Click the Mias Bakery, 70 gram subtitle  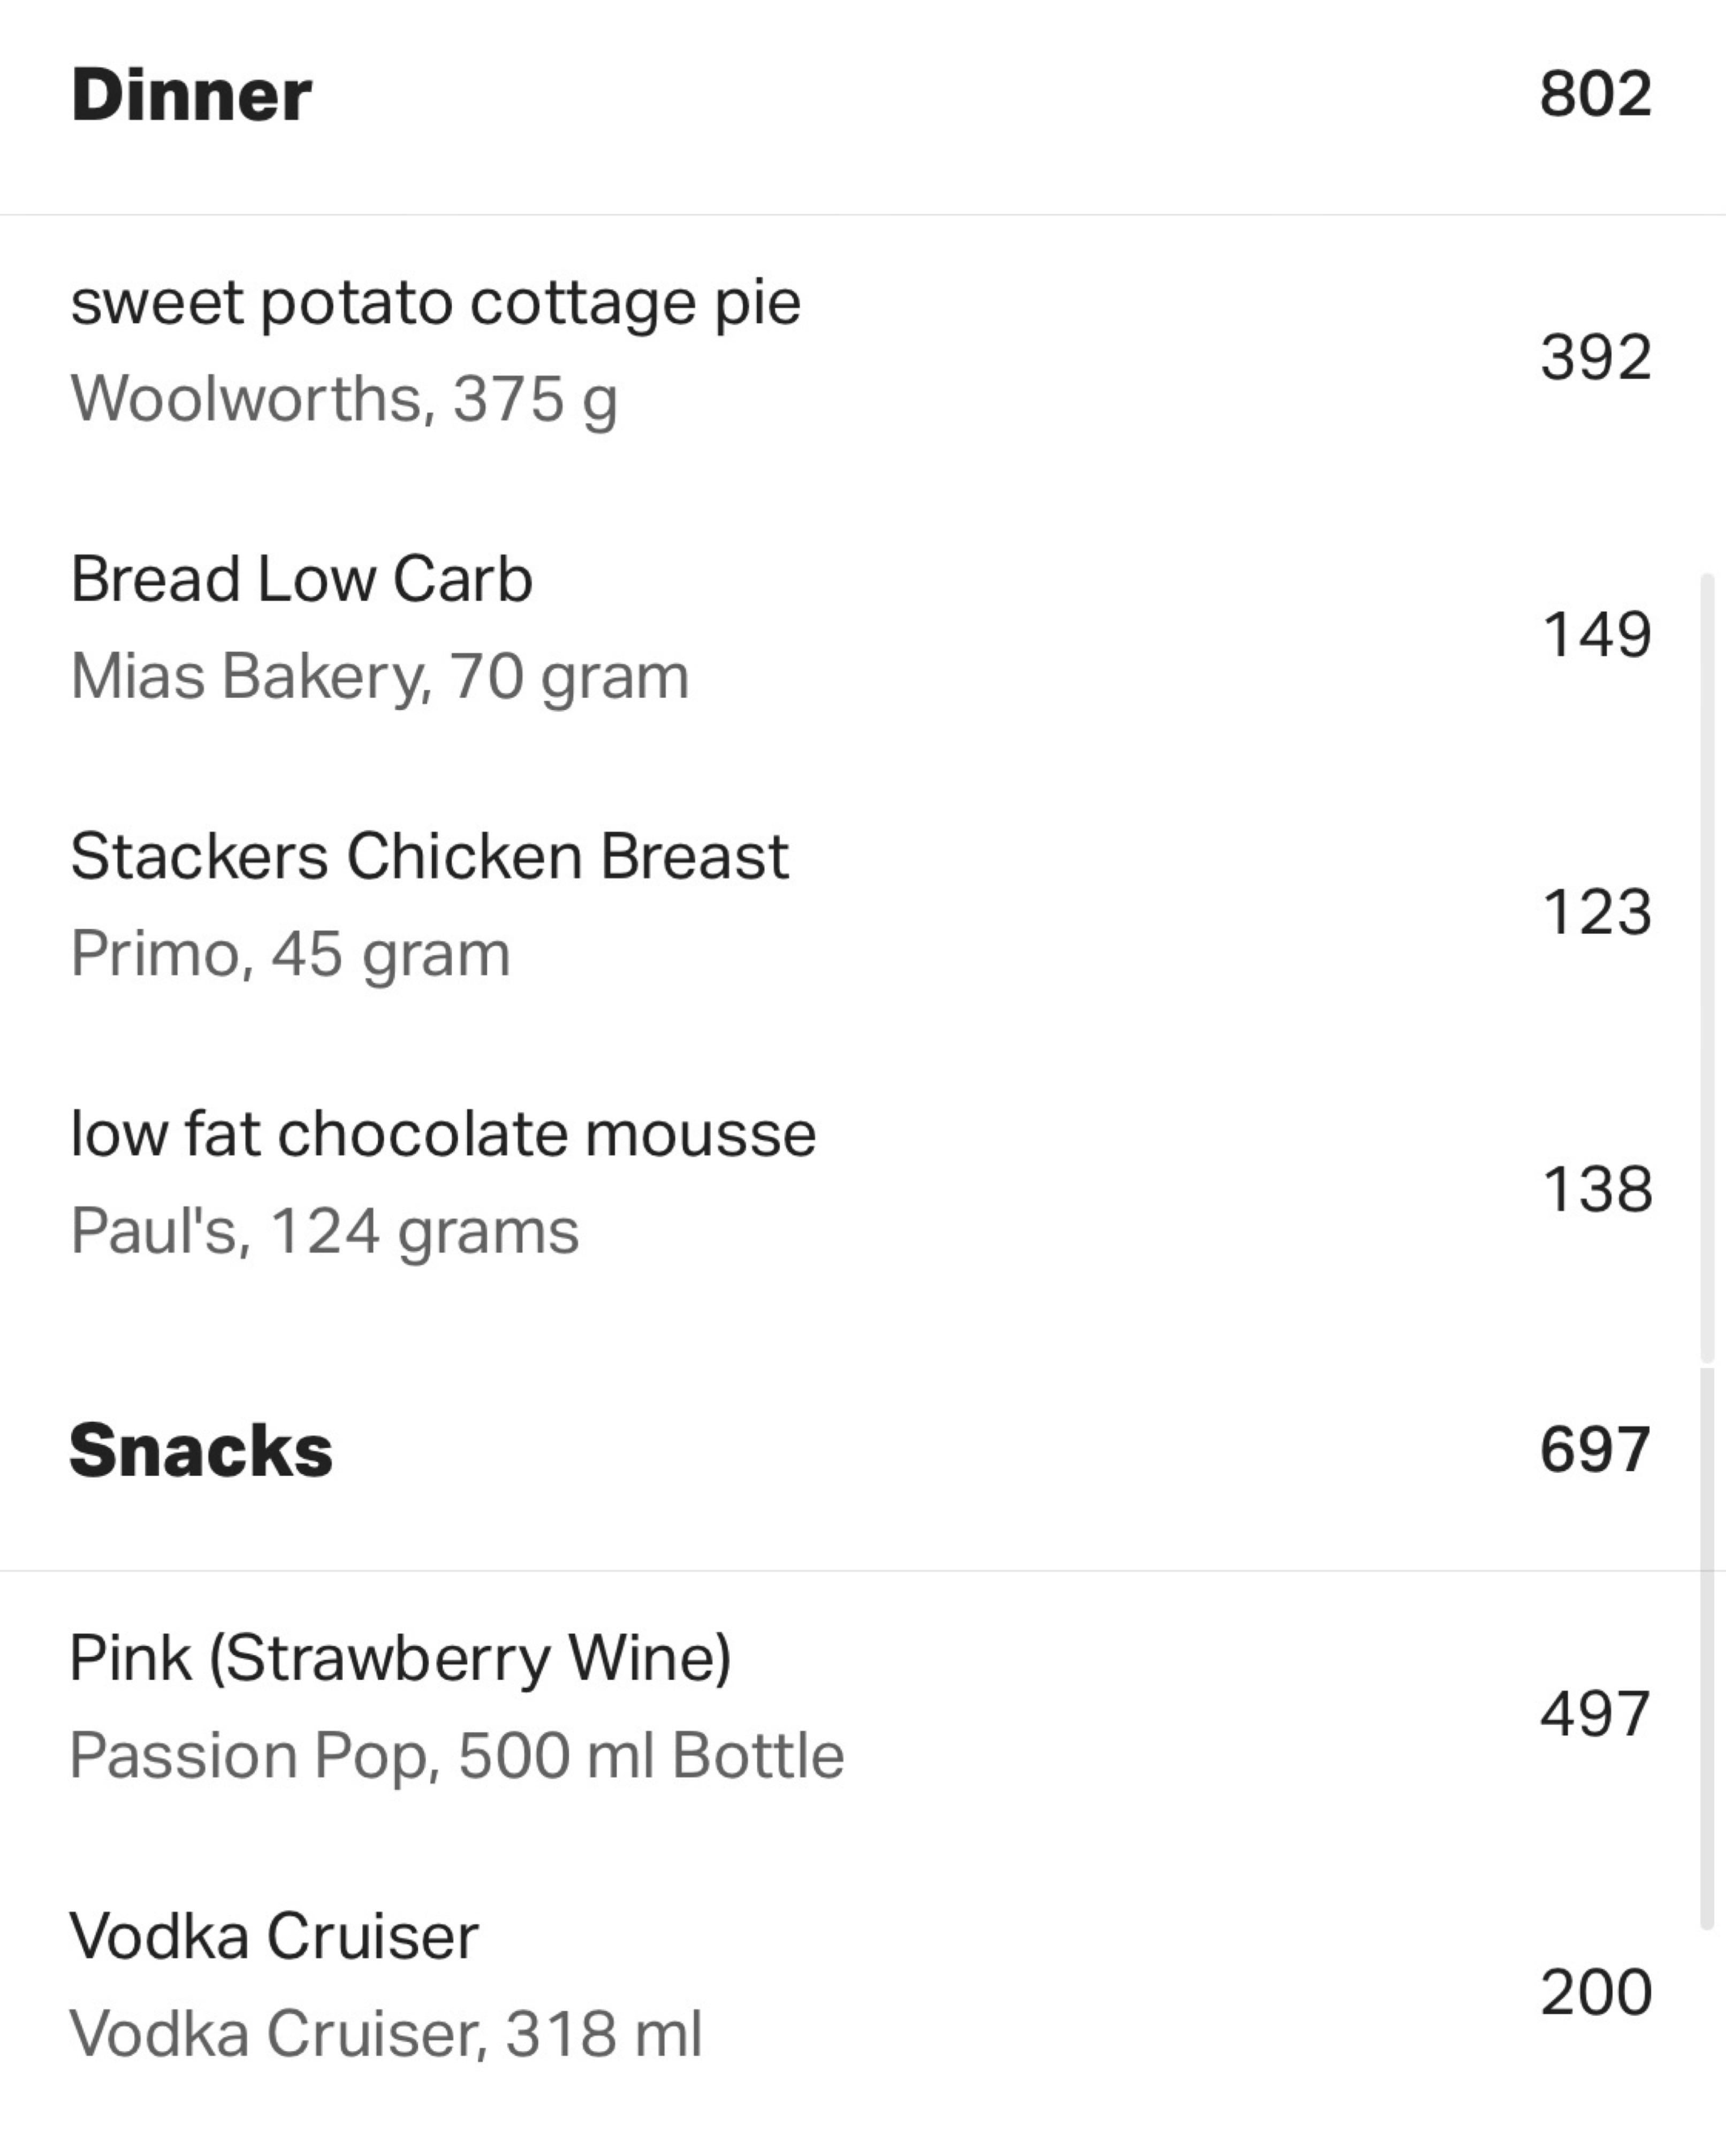tap(380, 677)
